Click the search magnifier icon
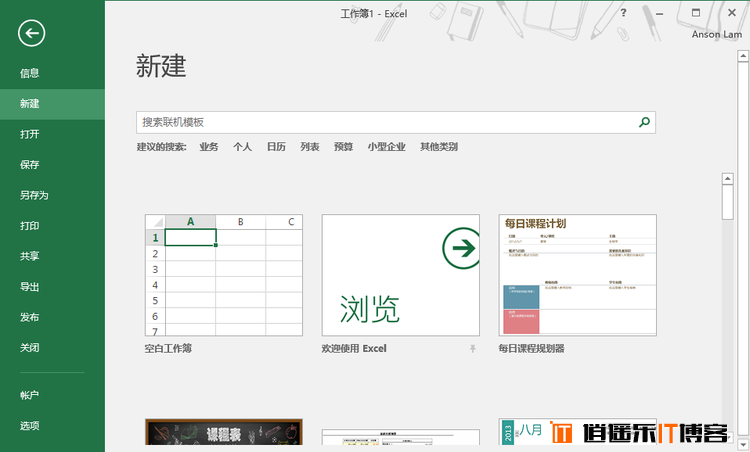Image resolution: width=750 pixels, height=452 pixels. [644, 122]
